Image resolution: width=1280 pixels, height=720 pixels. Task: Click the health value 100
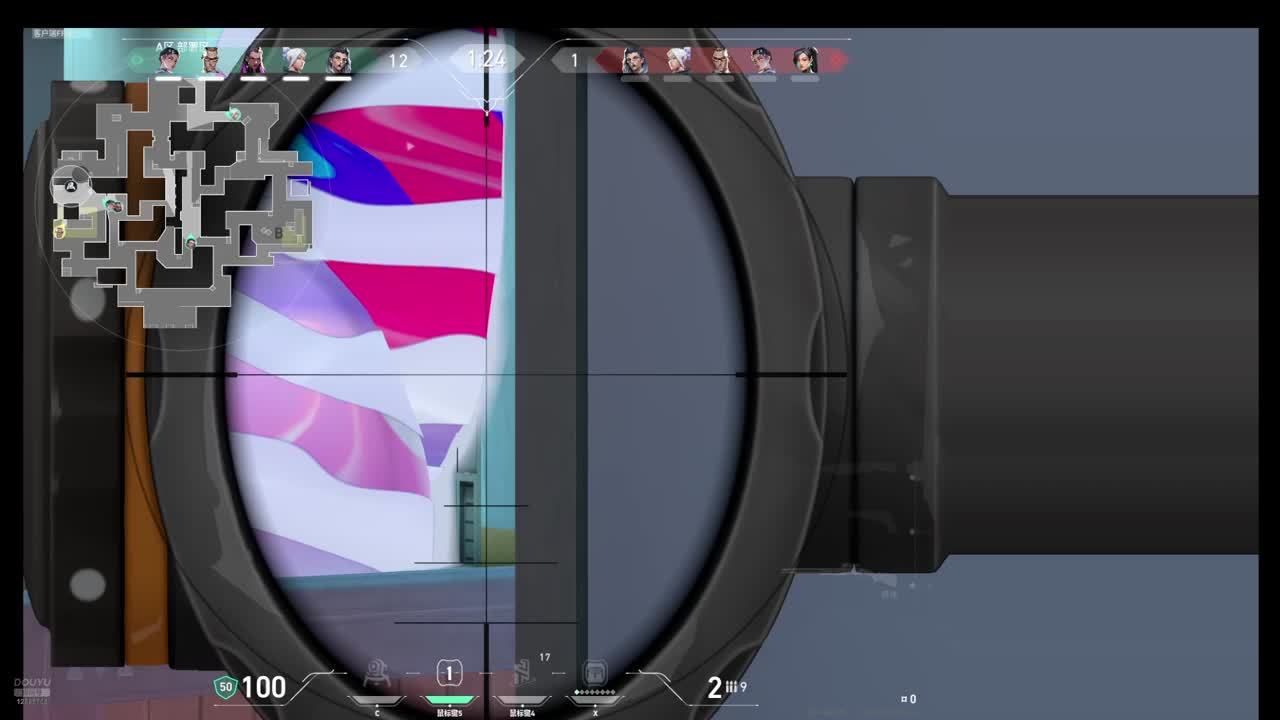pyautogui.click(x=263, y=687)
